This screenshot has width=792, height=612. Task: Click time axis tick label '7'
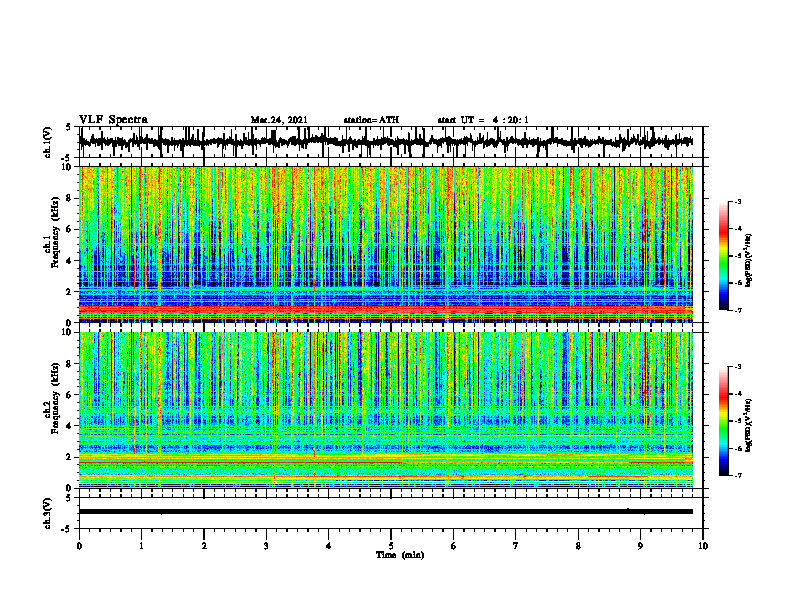[516, 546]
